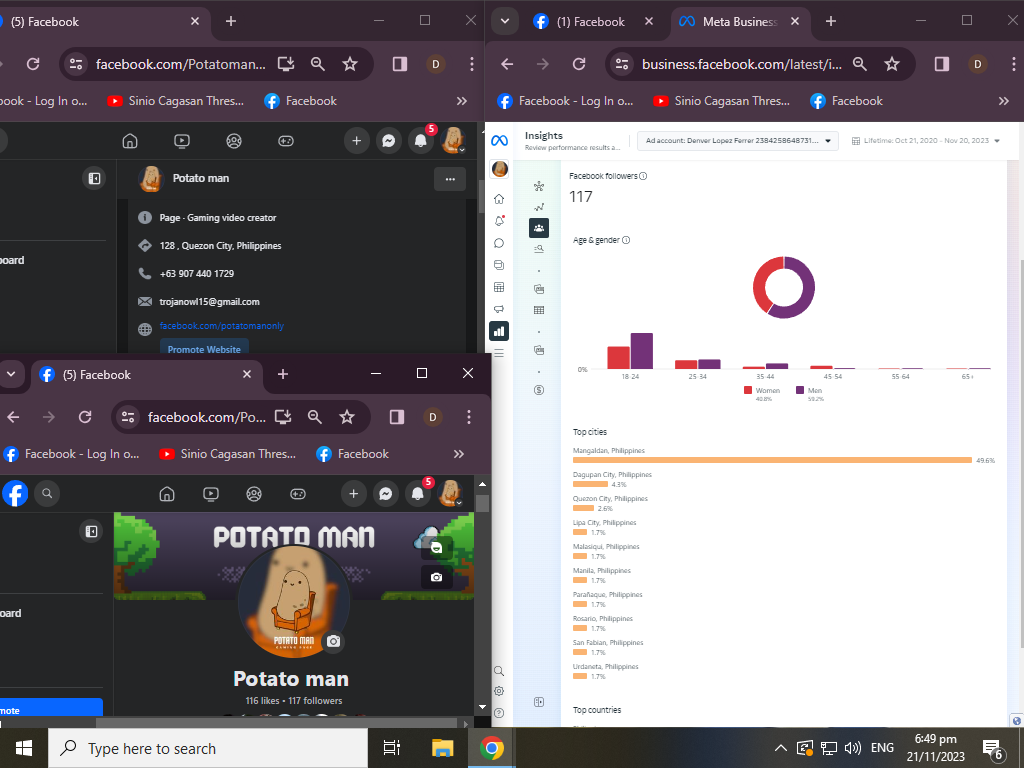Open Messenger in the upper-left Facebook window

coord(389,141)
